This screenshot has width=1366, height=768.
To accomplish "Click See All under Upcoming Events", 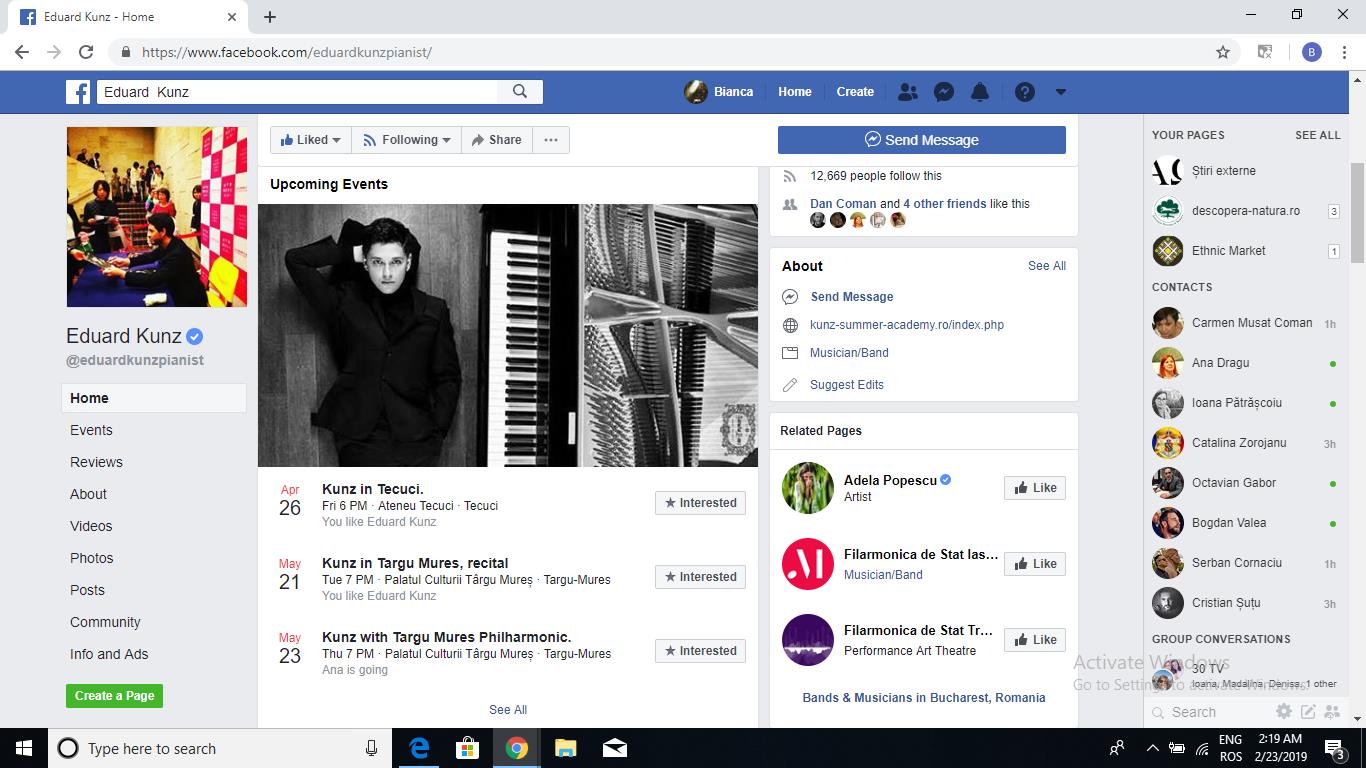I will (508, 710).
